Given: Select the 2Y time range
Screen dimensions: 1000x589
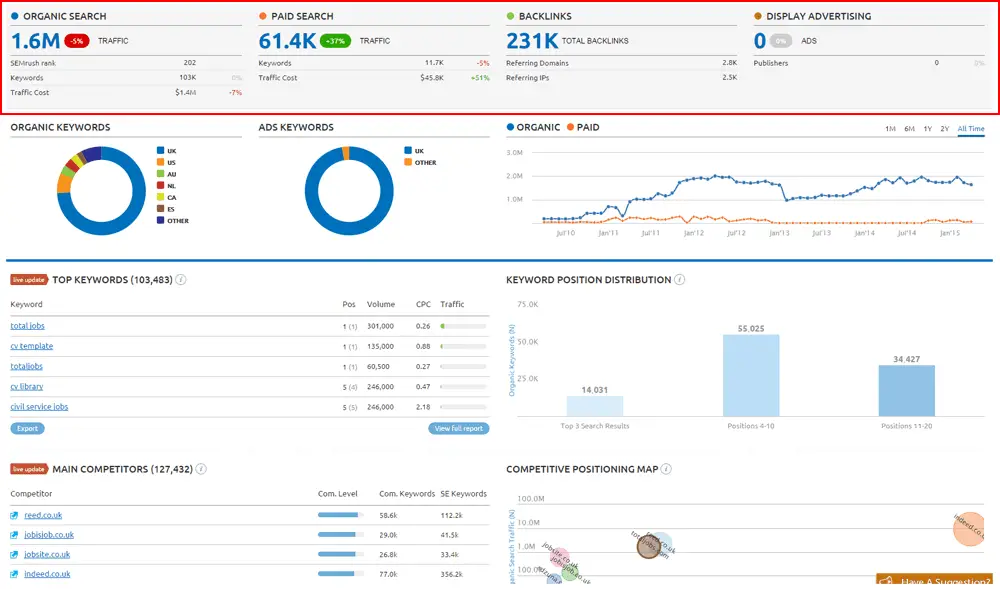Looking at the screenshot, I should pyautogui.click(x=945, y=129).
